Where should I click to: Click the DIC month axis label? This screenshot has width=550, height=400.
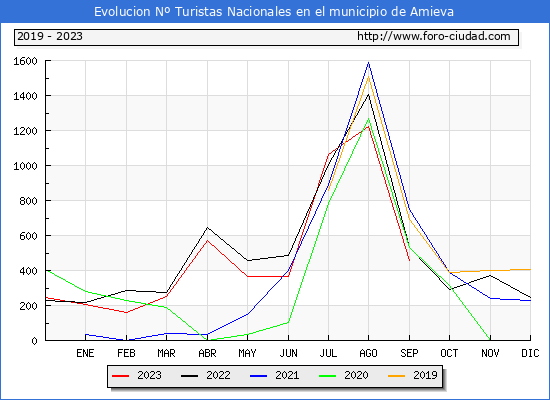[x=530, y=353]
